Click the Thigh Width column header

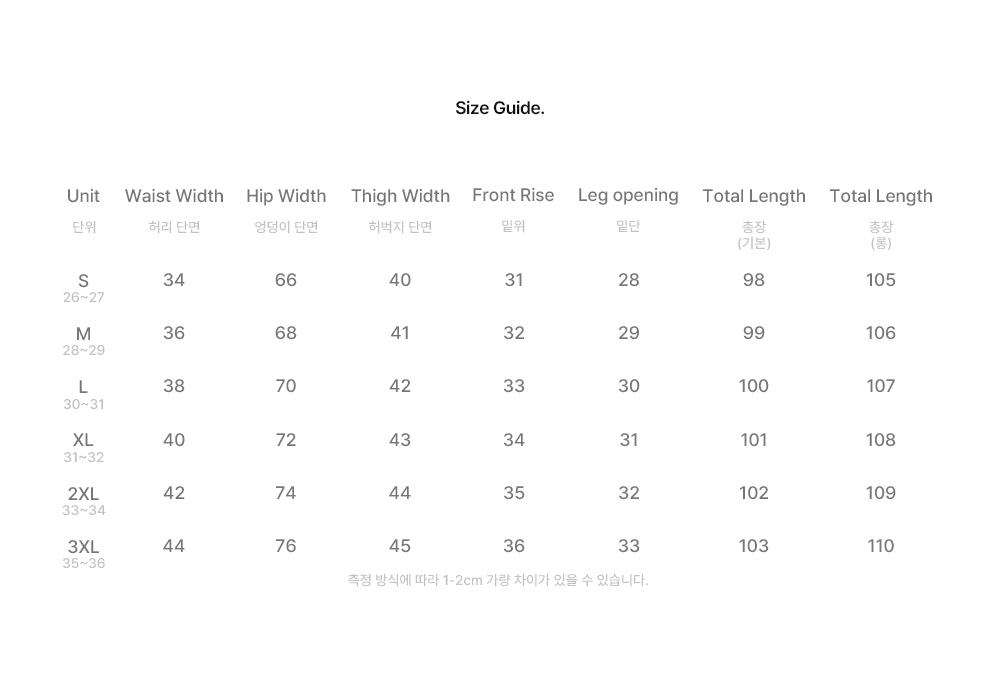click(401, 196)
